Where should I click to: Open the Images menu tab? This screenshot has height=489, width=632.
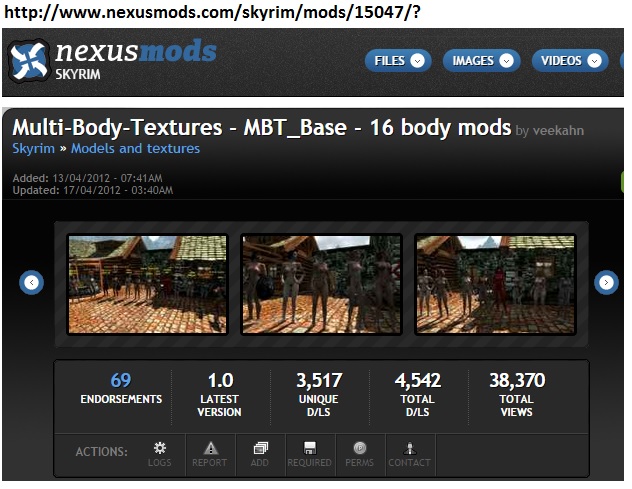[481, 61]
